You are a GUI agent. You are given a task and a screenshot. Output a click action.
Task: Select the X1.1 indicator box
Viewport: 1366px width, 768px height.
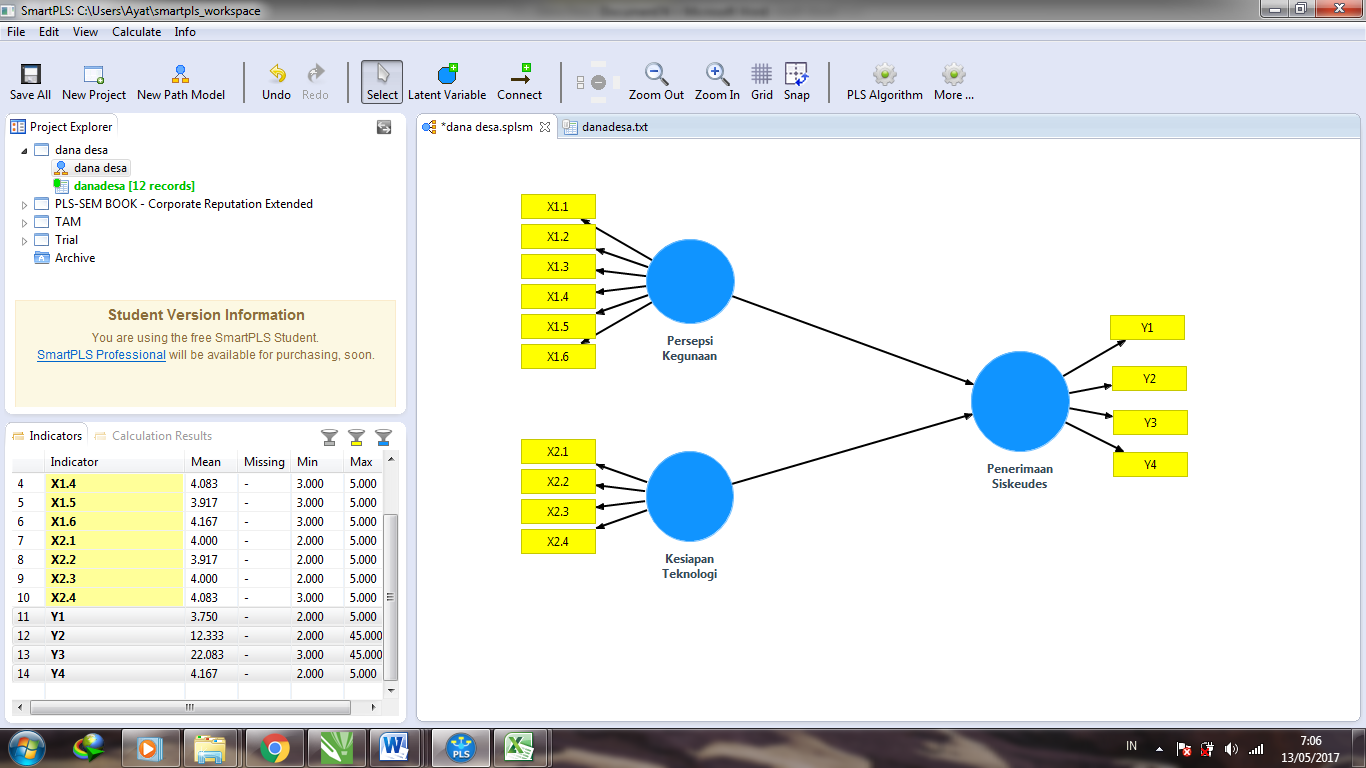[x=558, y=207]
